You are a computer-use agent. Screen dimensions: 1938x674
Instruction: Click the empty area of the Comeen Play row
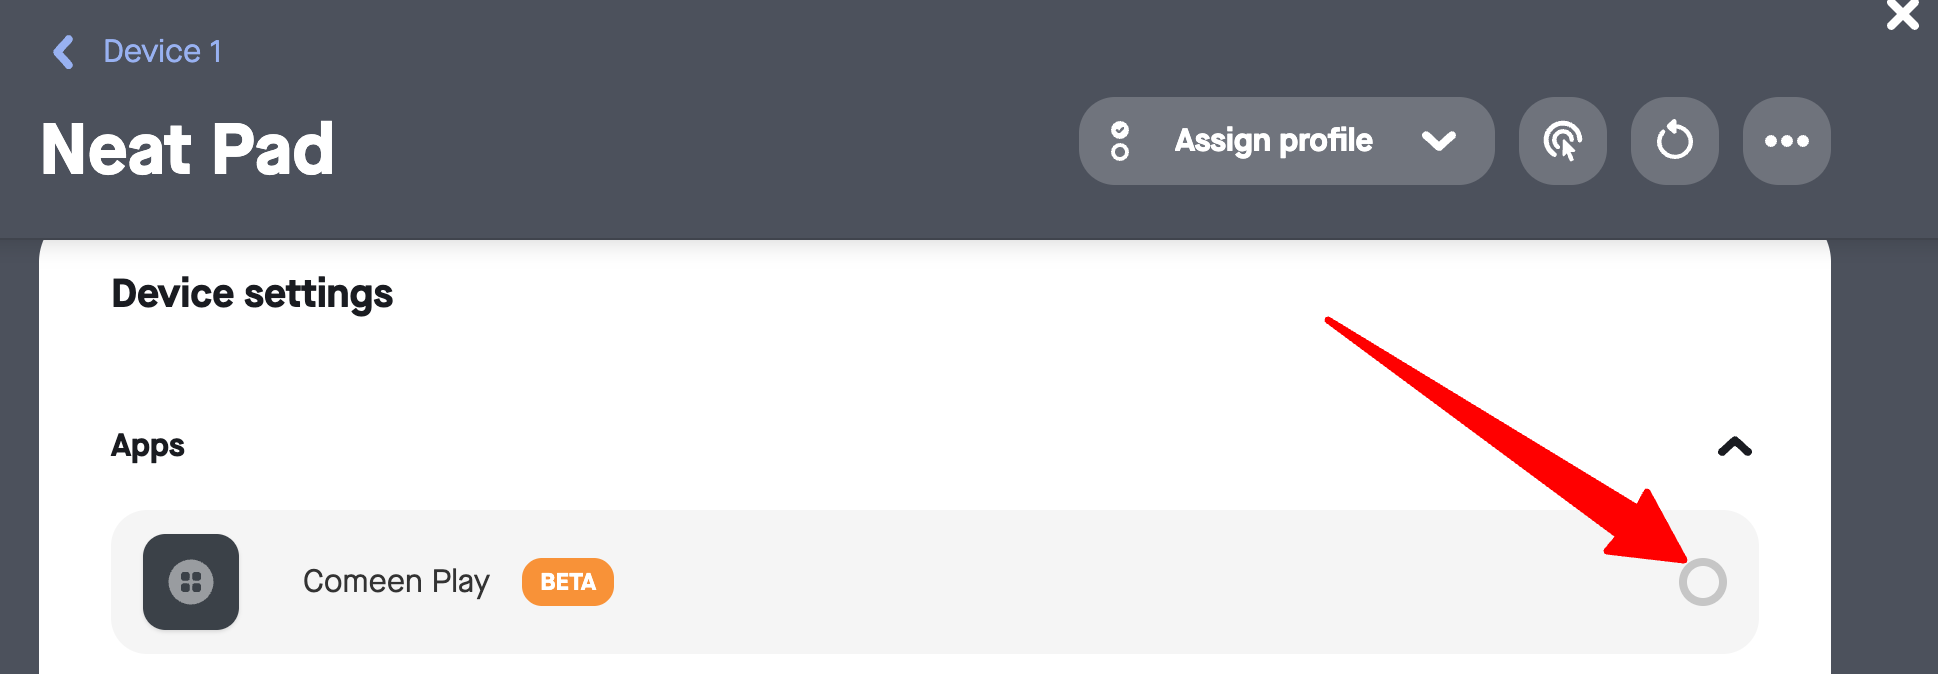1100,582
